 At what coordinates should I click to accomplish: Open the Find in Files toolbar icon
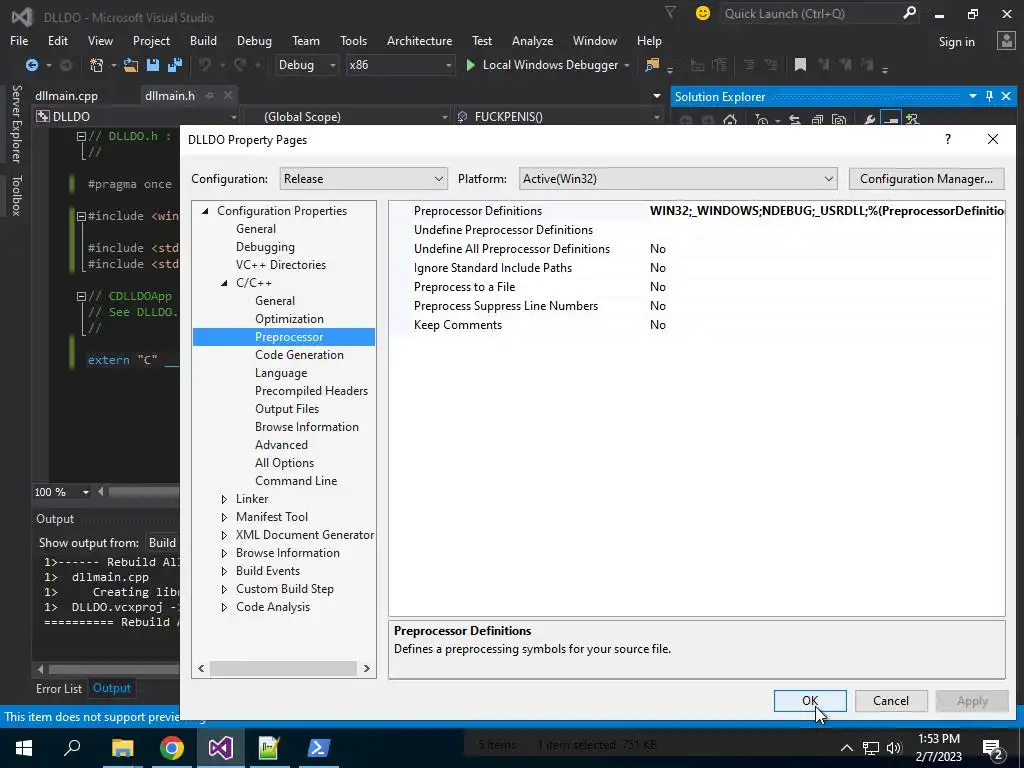click(x=652, y=65)
